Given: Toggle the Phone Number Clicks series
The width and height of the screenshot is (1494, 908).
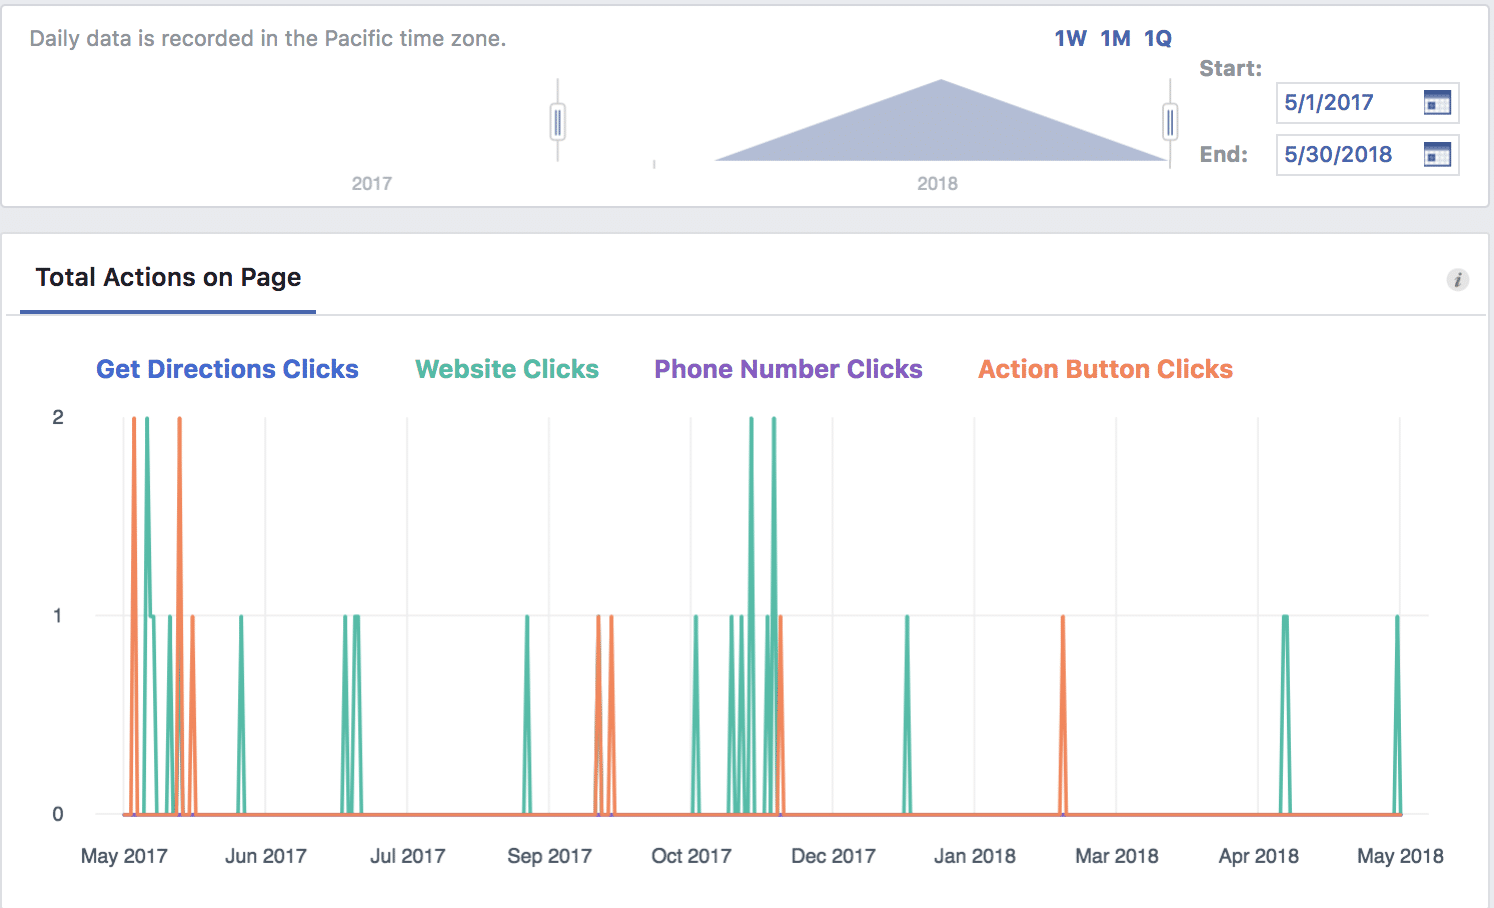Looking at the screenshot, I should (788, 369).
